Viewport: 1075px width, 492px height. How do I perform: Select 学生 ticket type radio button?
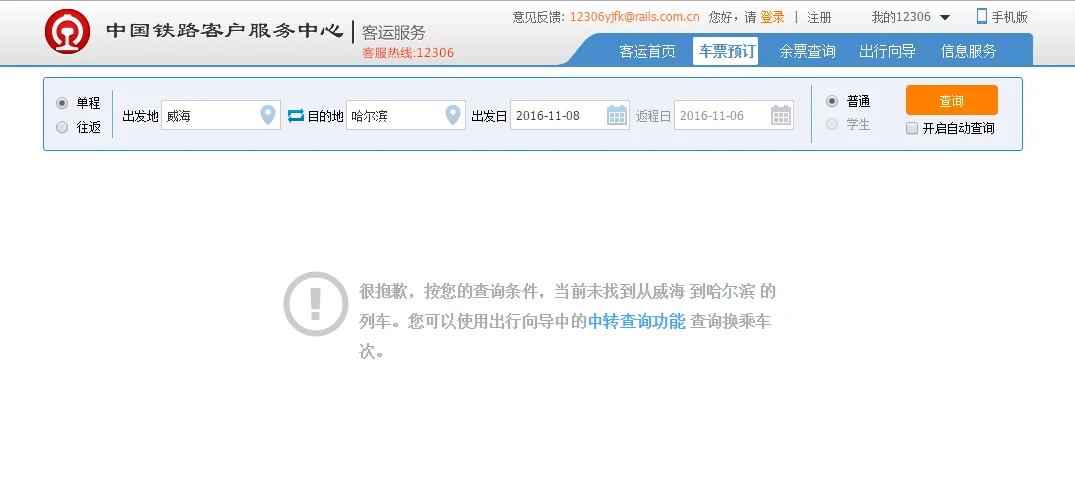pos(832,124)
